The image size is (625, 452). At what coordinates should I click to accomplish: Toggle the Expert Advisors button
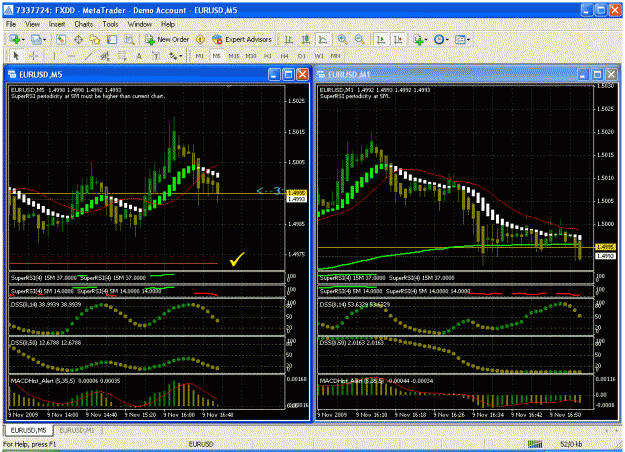[242, 39]
